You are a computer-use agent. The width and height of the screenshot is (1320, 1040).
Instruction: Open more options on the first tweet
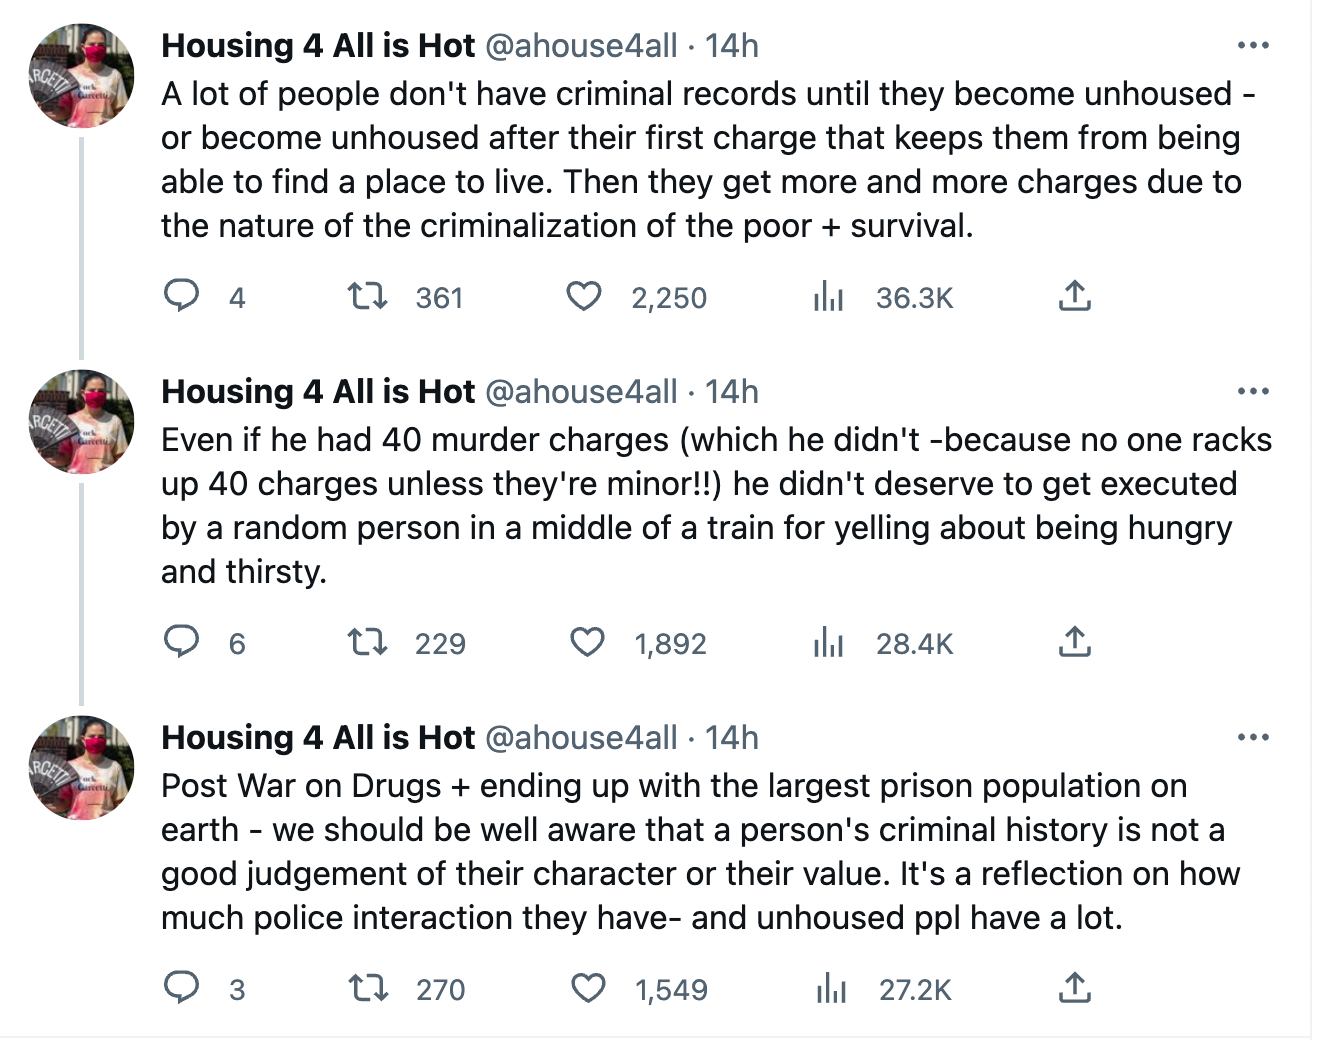pyautogui.click(x=1253, y=46)
